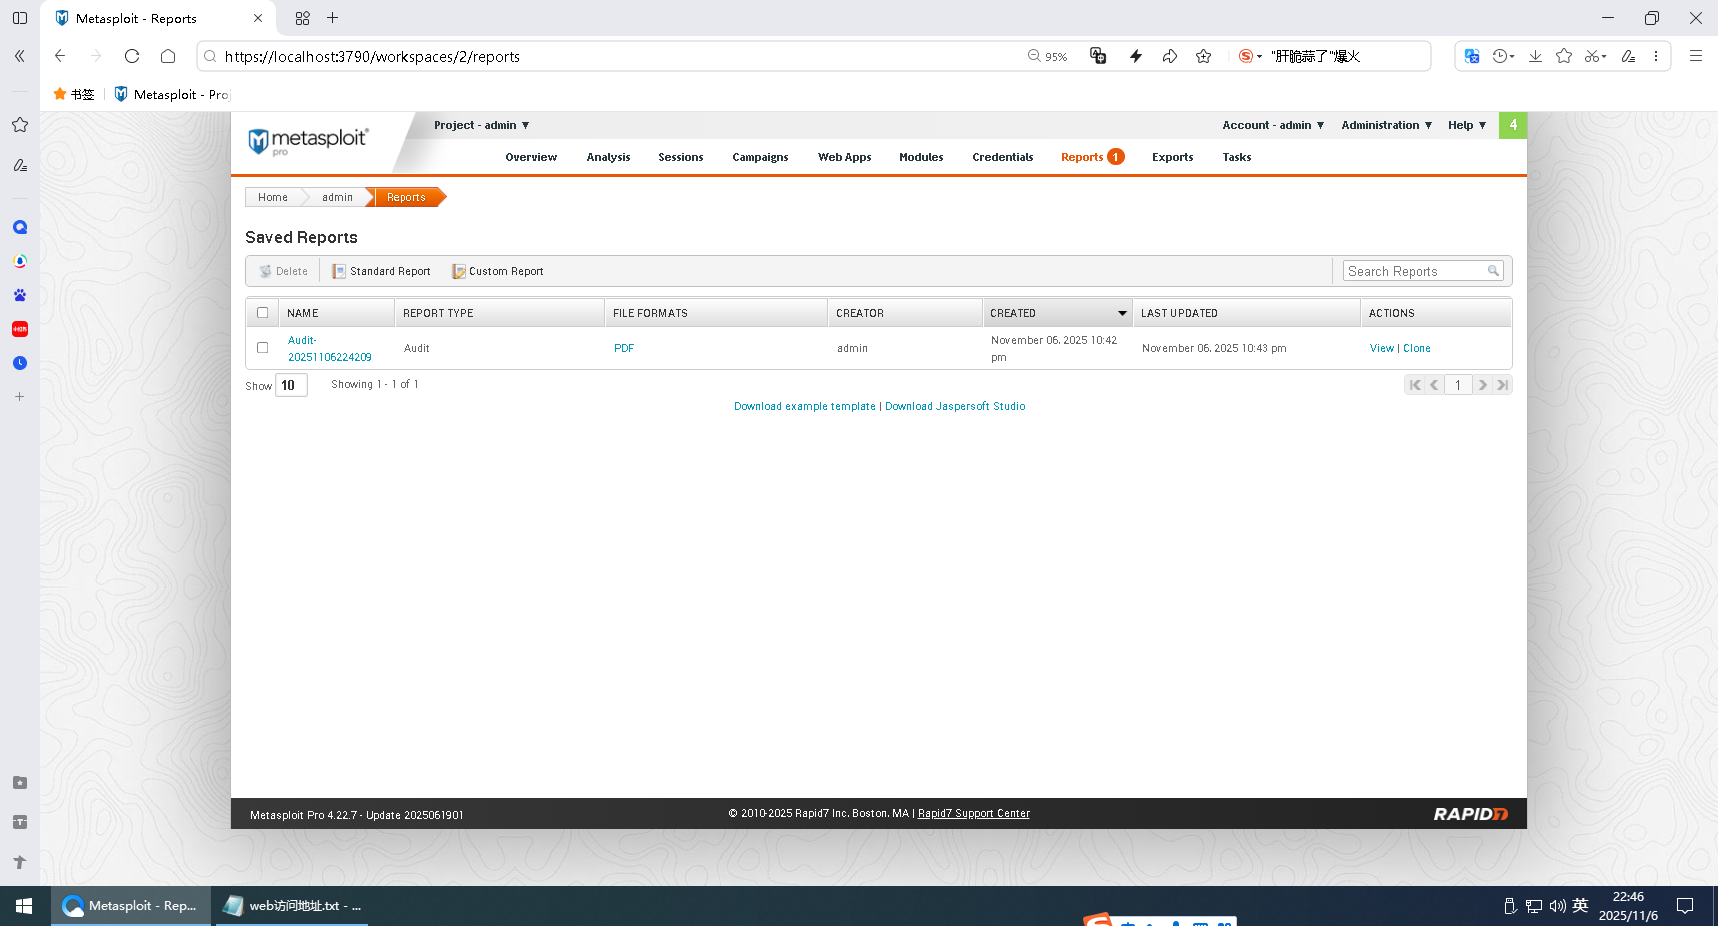The width and height of the screenshot is (1718, 926).
Task: Click the Custom Report icon
Action: click(x=458, y=272)
